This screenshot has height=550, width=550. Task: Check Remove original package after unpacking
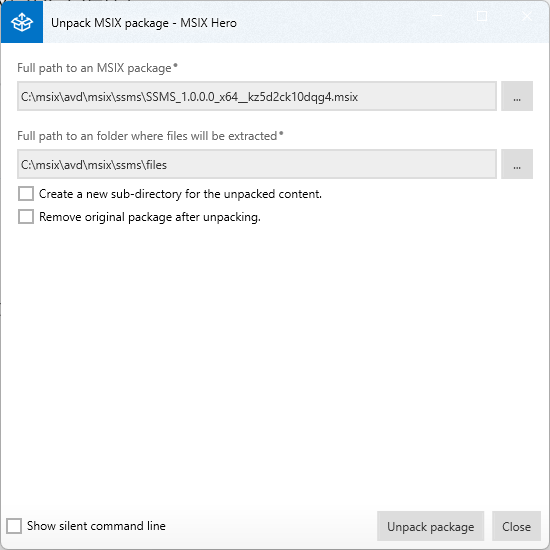tap(26, 217)
